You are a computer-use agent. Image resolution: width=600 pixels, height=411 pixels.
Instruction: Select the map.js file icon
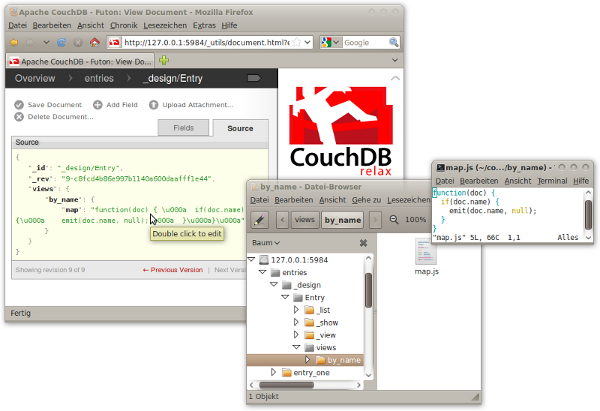pos(426,251)
